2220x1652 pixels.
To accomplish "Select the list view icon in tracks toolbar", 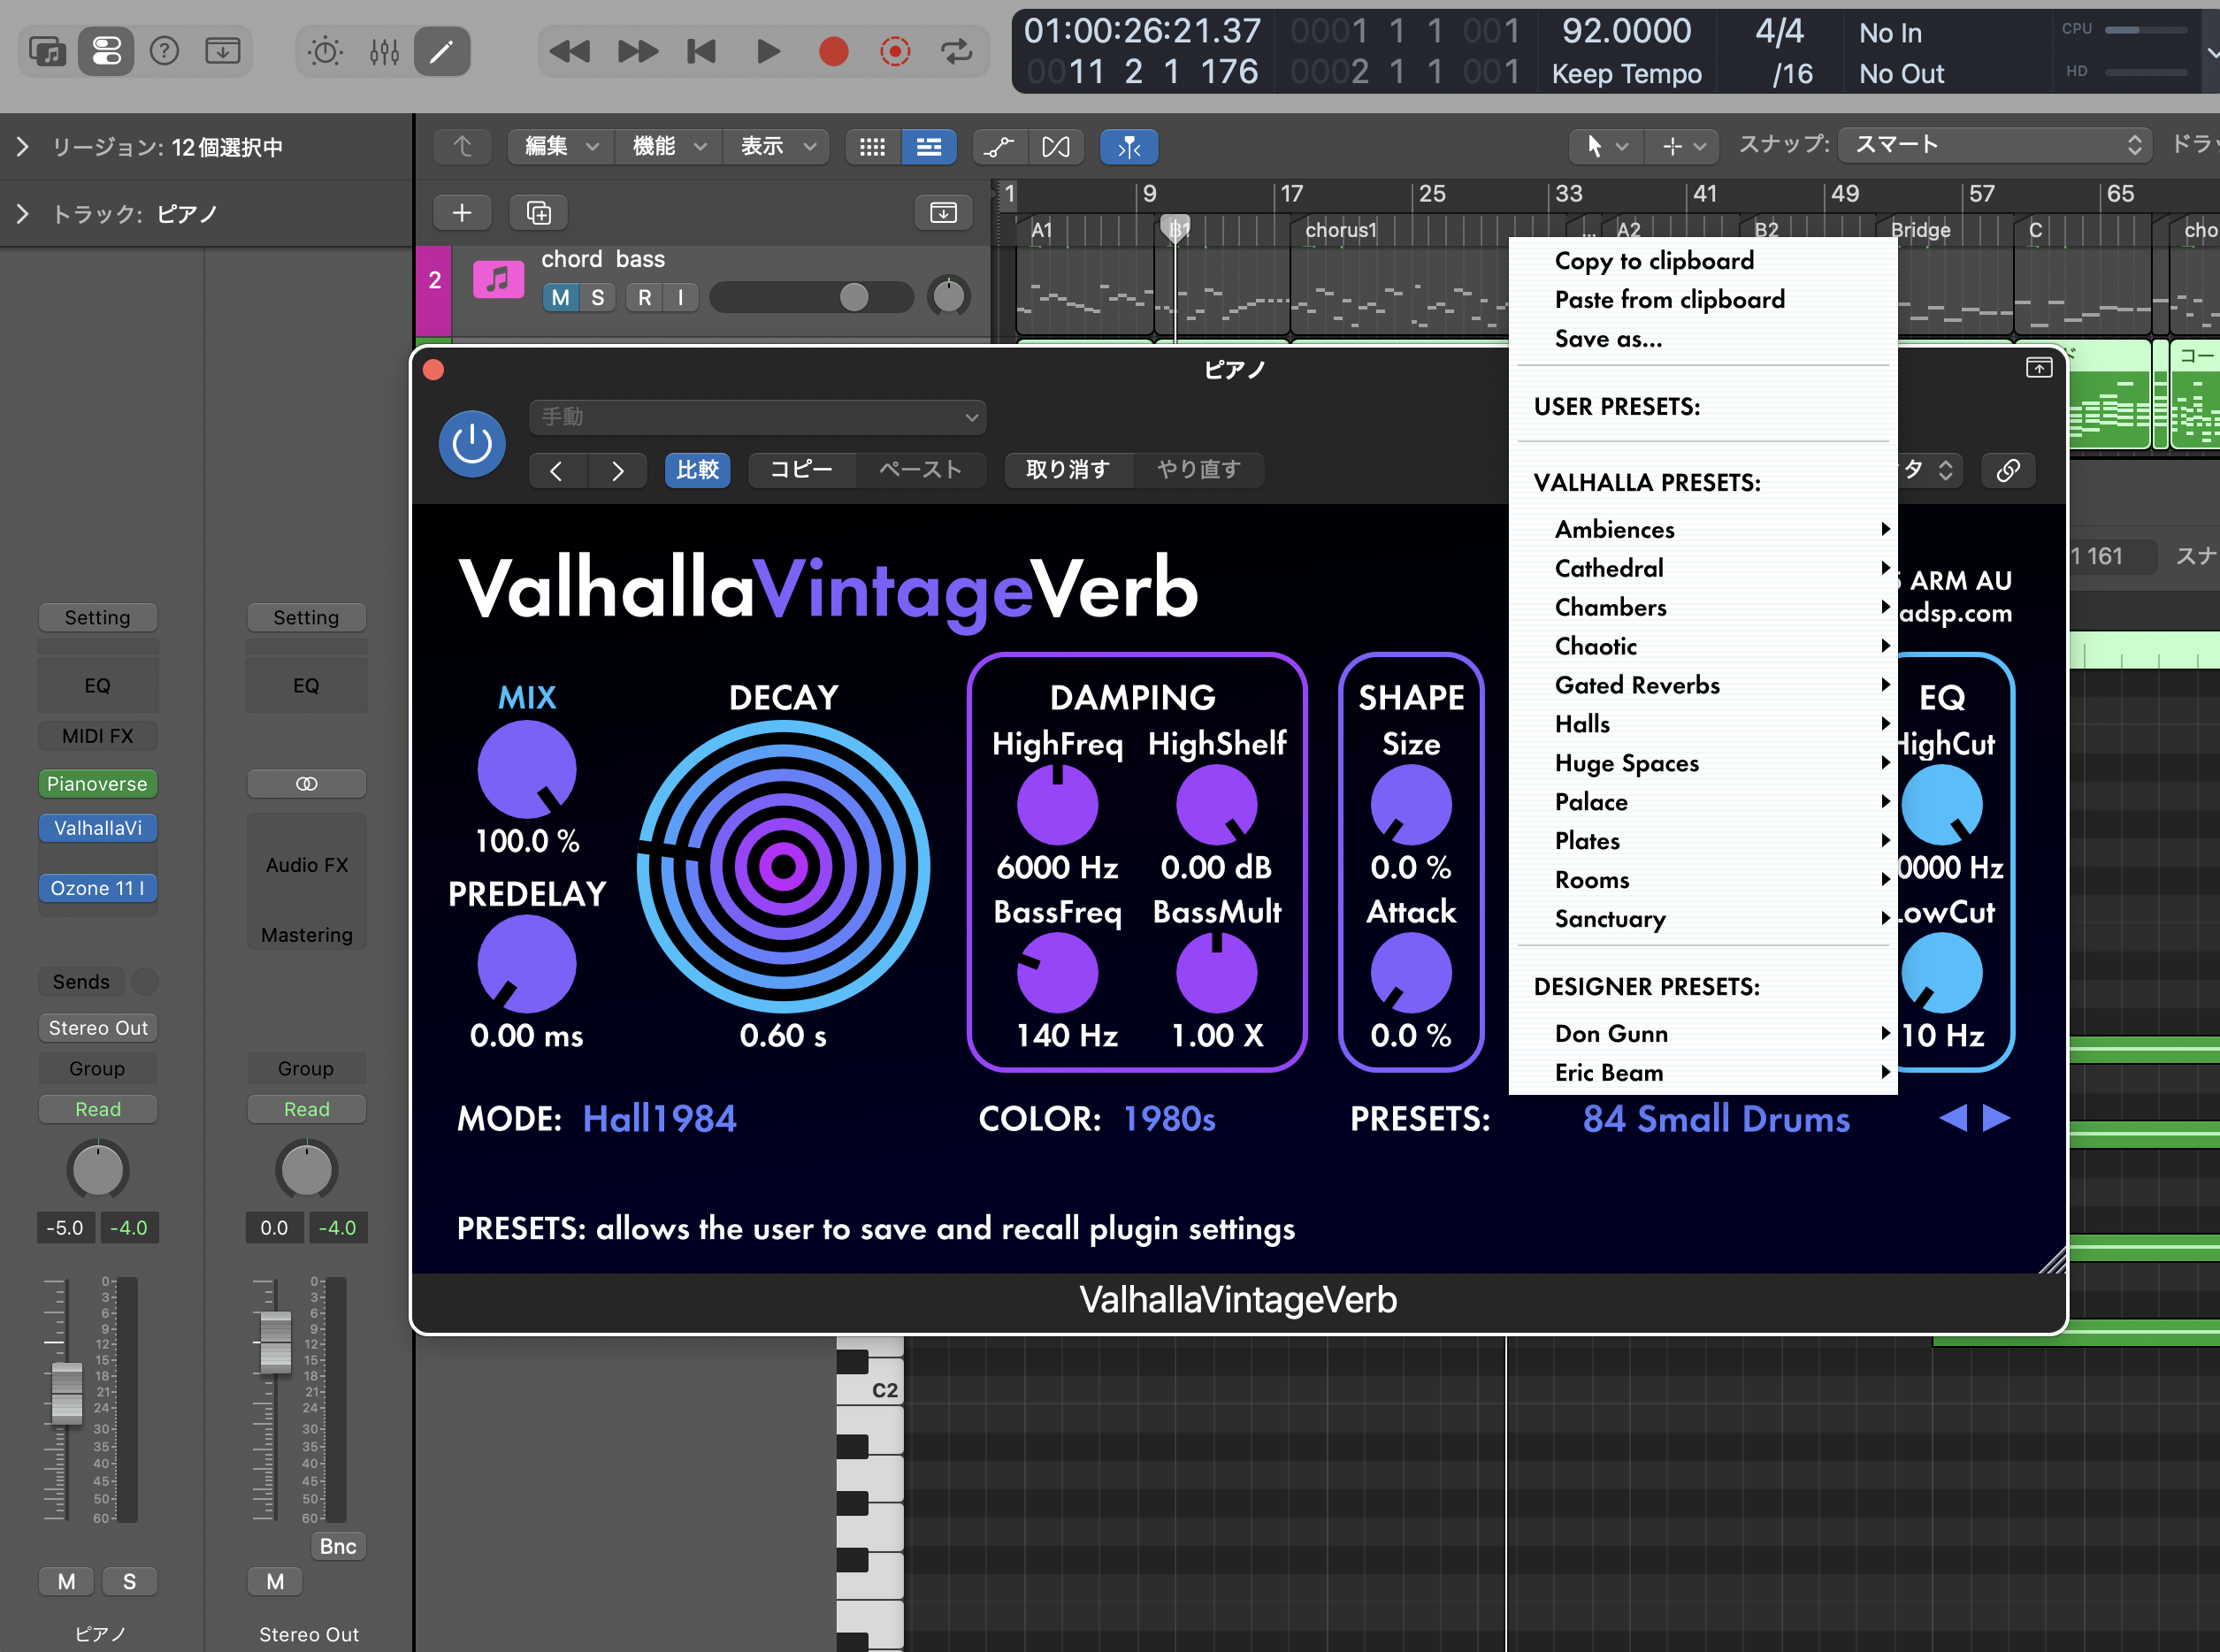I will point(929,147).
